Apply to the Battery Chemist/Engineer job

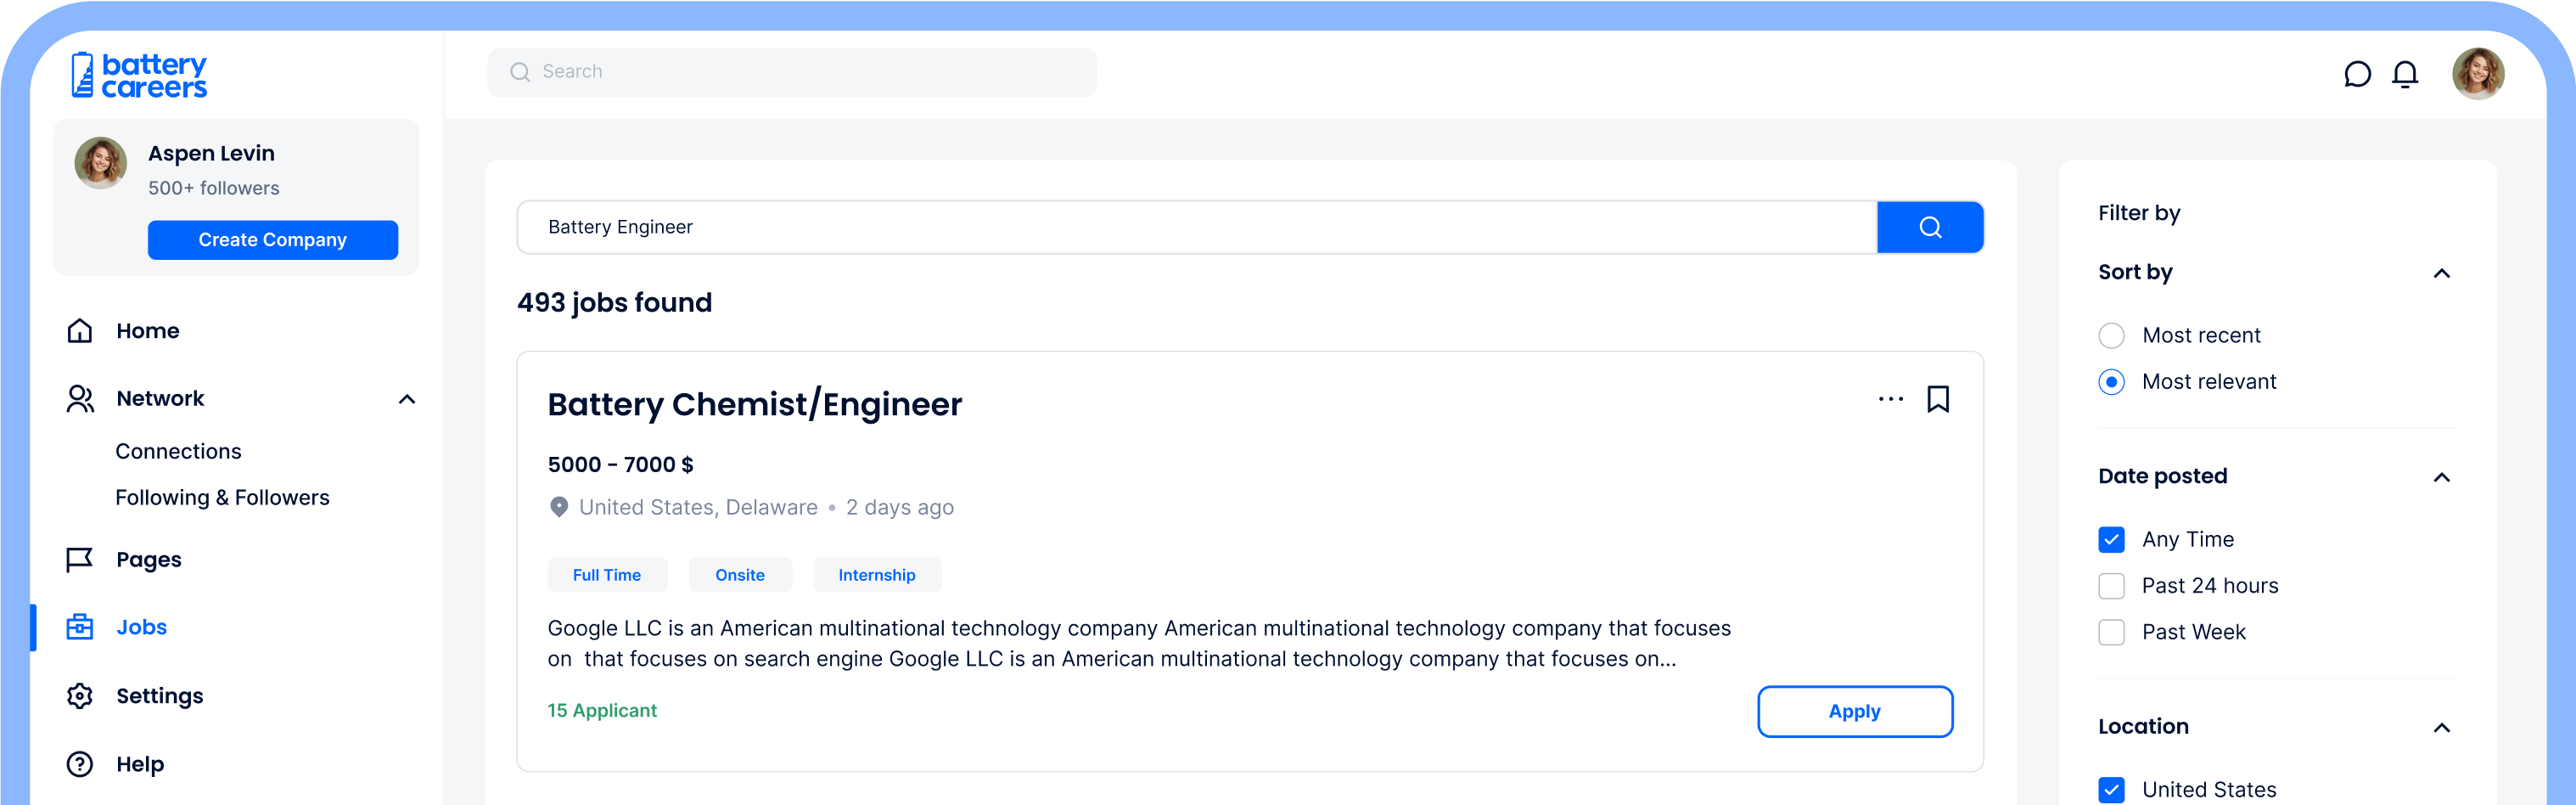pos(1854,711)
